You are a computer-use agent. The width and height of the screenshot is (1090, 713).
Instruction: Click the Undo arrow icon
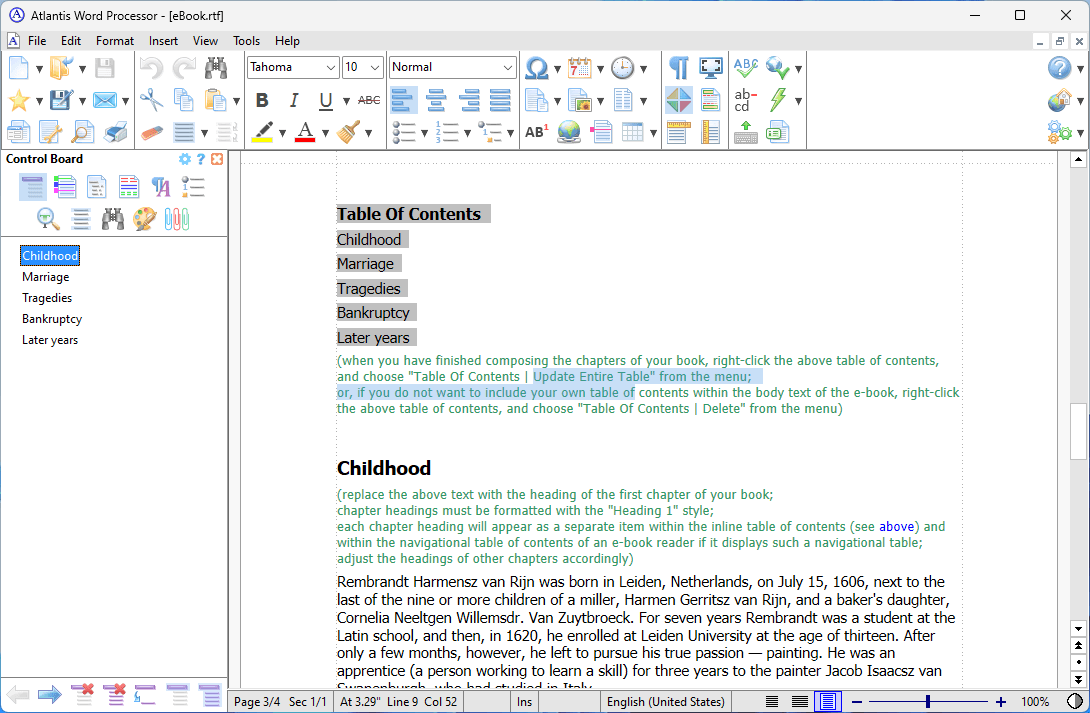click(x=151, y=67)
